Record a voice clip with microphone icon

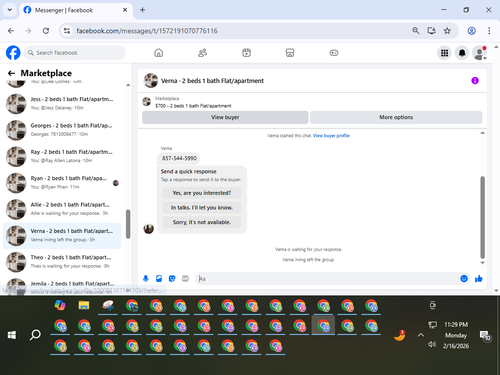(x=146, y=278)
